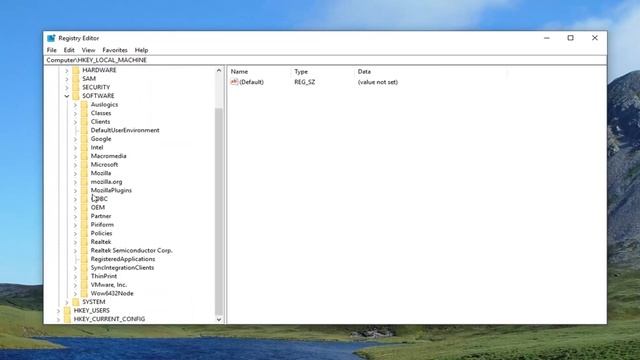
Task: Select the Realtek Semiconductor Corp. key
Action: click(x=131, y=251)
